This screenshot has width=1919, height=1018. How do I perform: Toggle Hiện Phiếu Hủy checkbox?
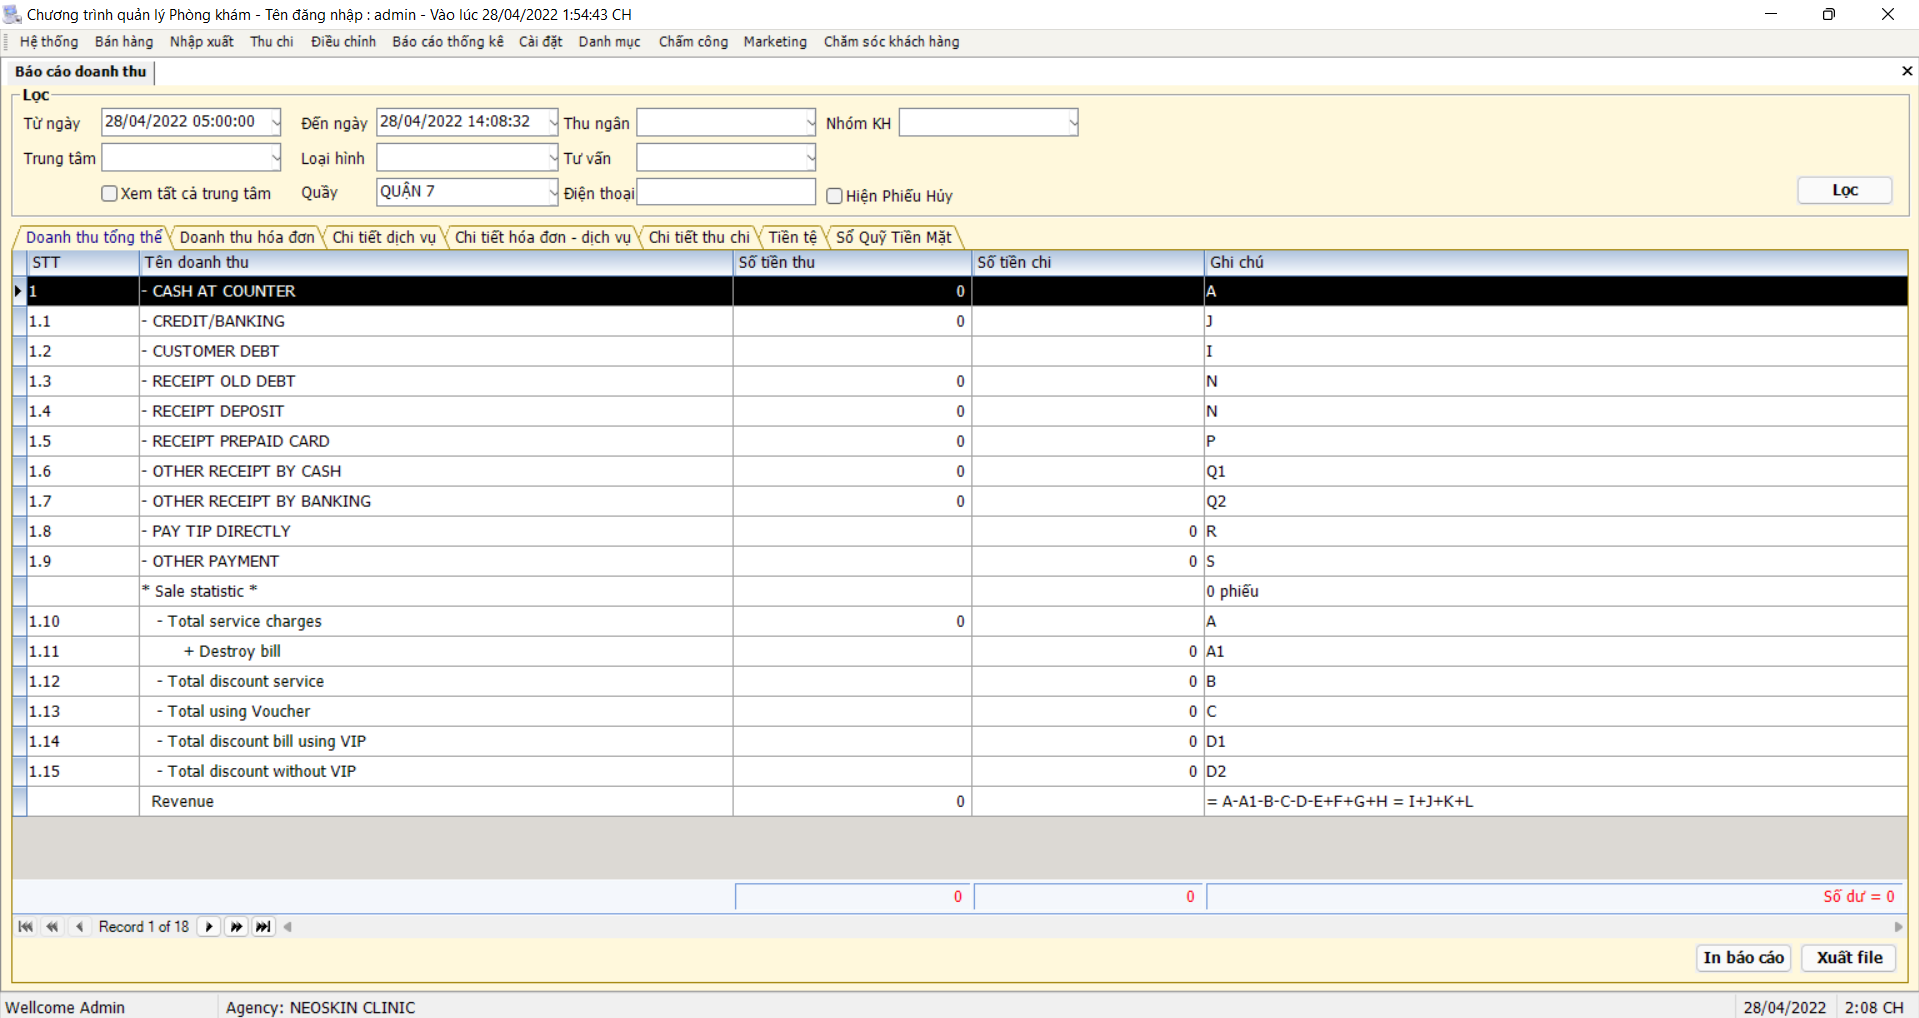coord(834,196)
